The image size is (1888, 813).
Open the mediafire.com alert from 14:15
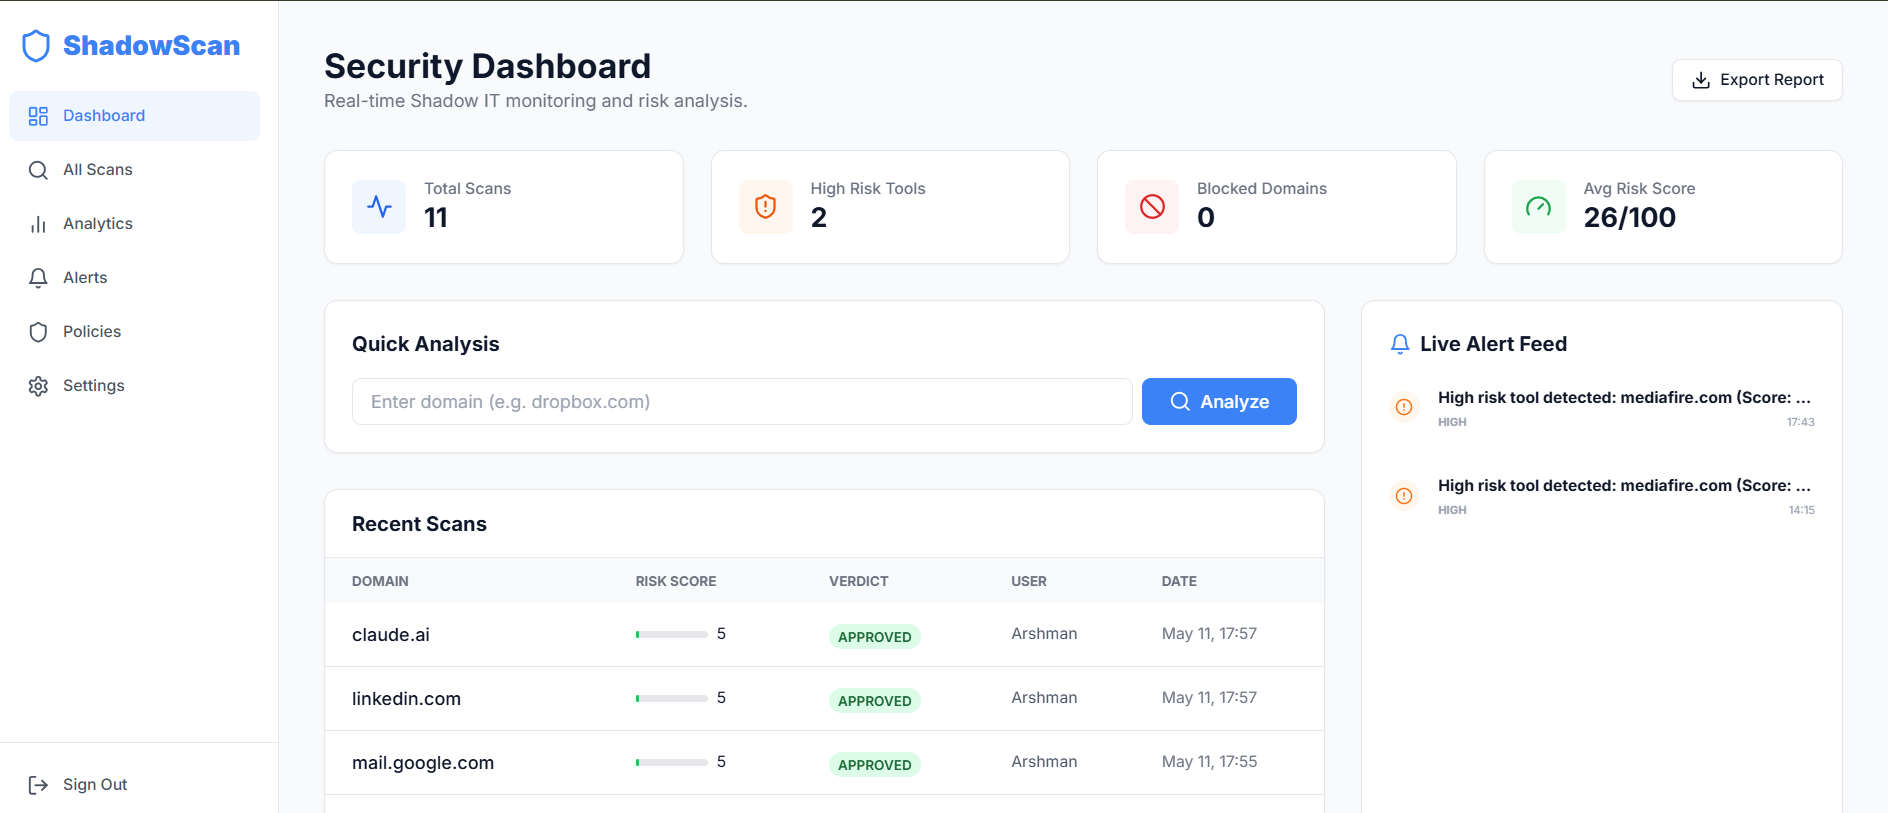tap(1602, 496)
